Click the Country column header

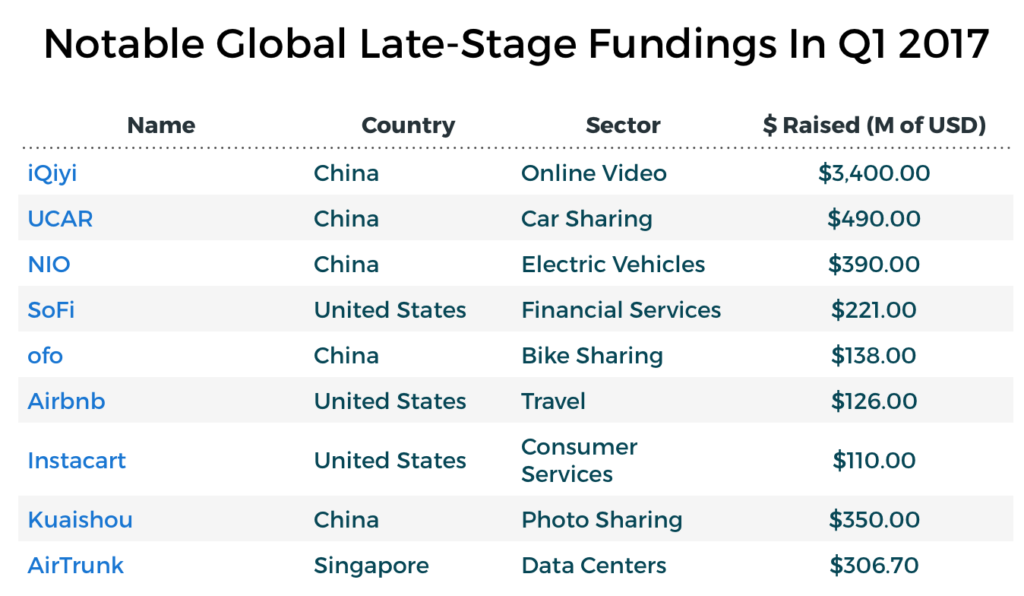[x=408, y=125]
